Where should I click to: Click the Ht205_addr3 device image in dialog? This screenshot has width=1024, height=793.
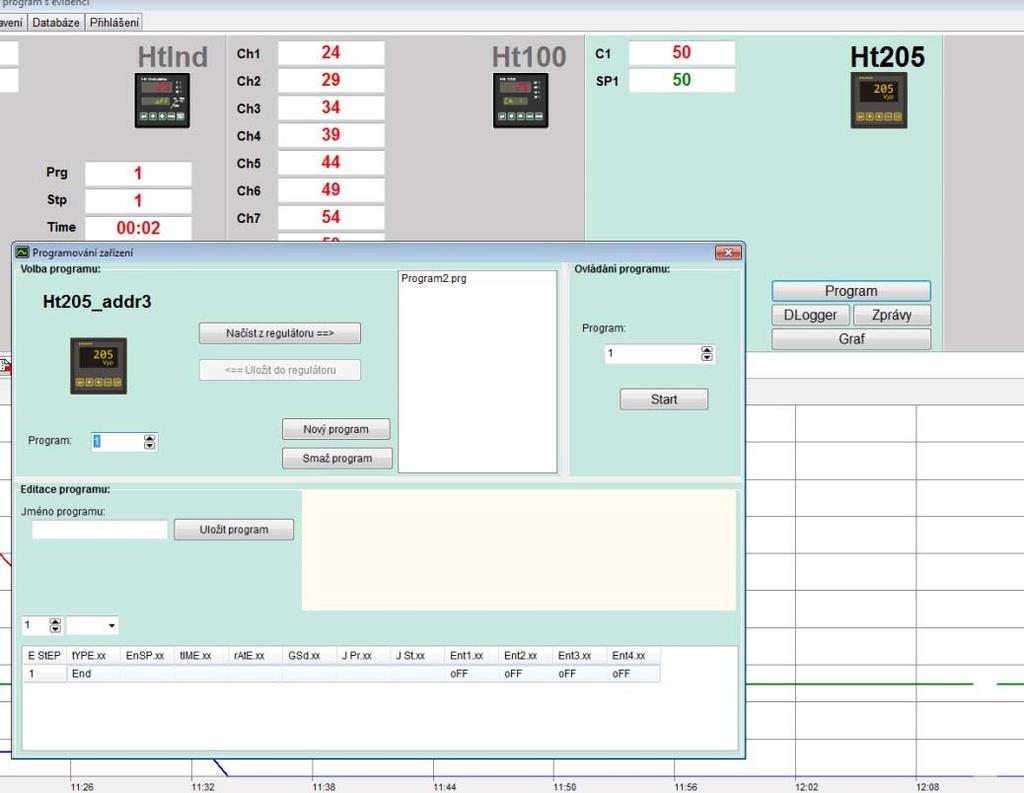pos(99,366)
